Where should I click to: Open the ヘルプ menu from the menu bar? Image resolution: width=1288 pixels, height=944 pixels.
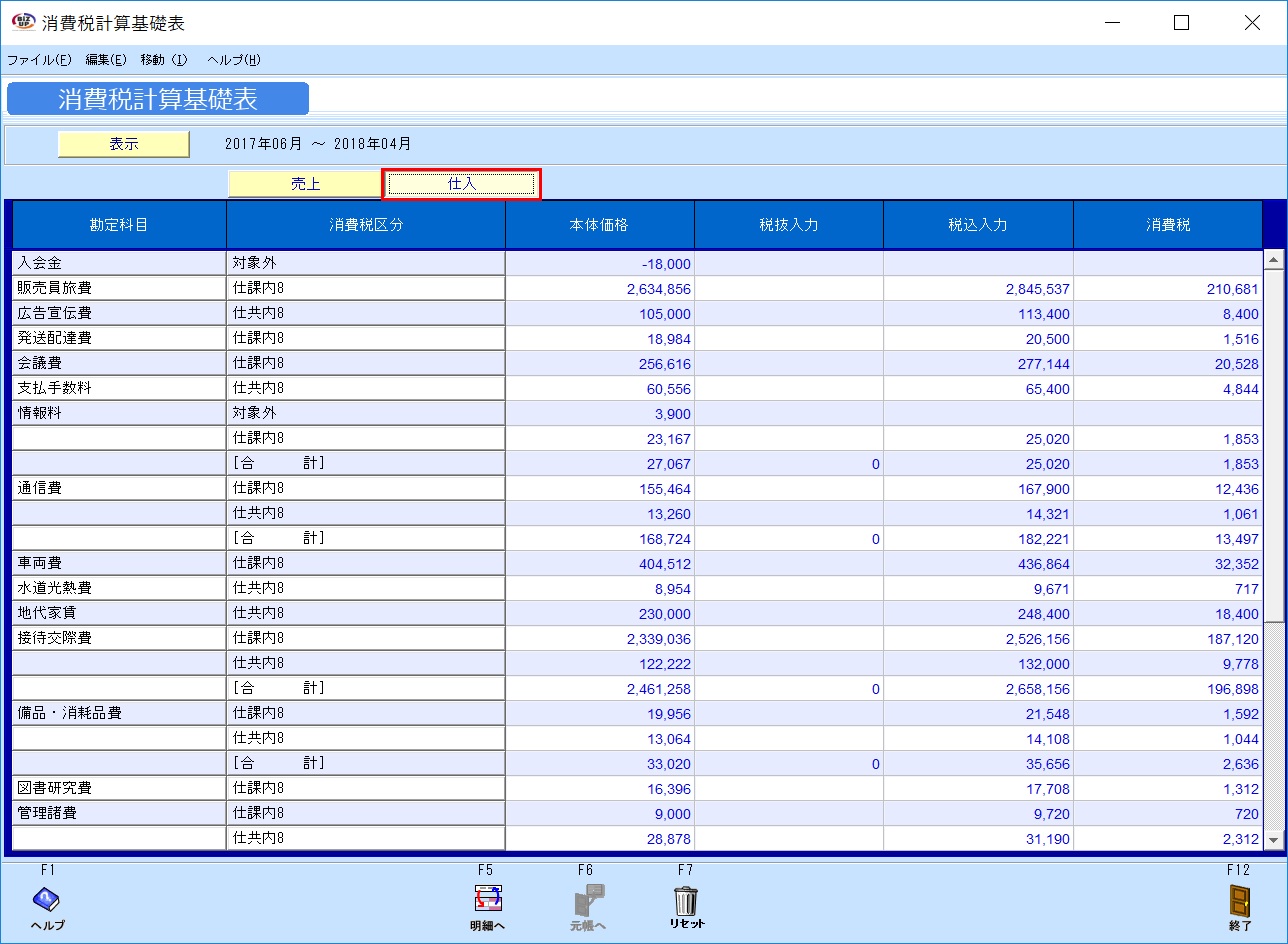232,60
